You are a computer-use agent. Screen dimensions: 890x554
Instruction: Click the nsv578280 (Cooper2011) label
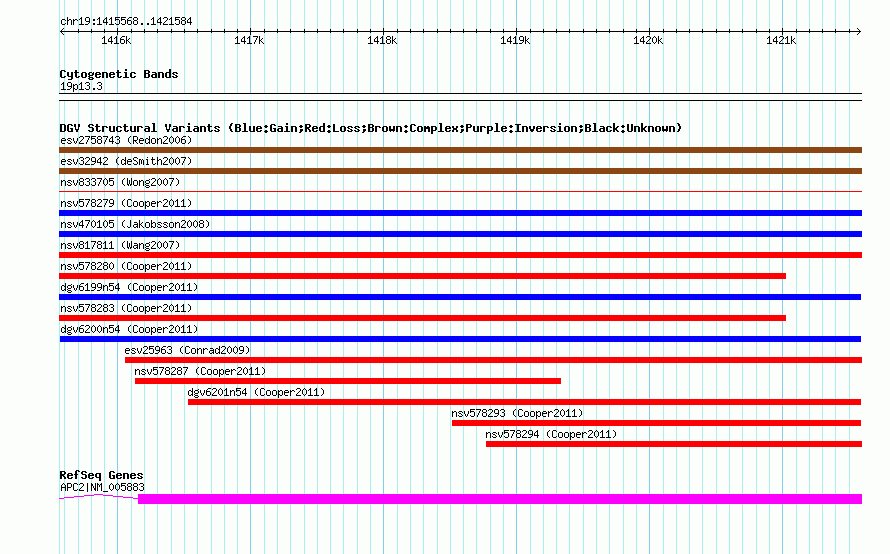pyautogui.click(x=126, y=266)
